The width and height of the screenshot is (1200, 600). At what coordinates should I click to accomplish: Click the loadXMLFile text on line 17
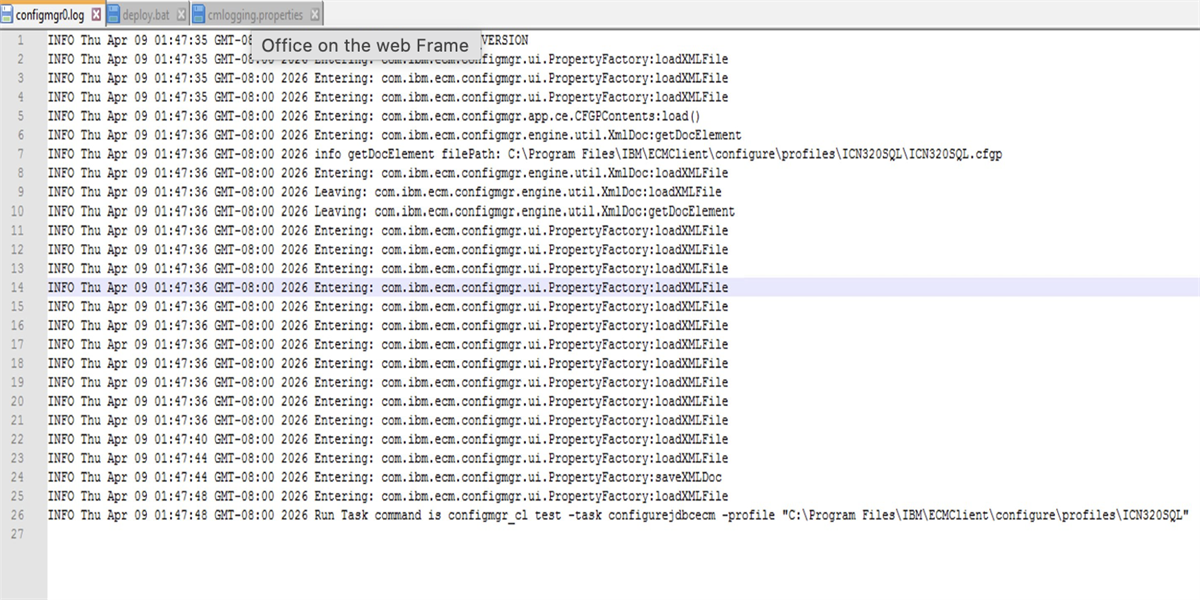[692, 344]
